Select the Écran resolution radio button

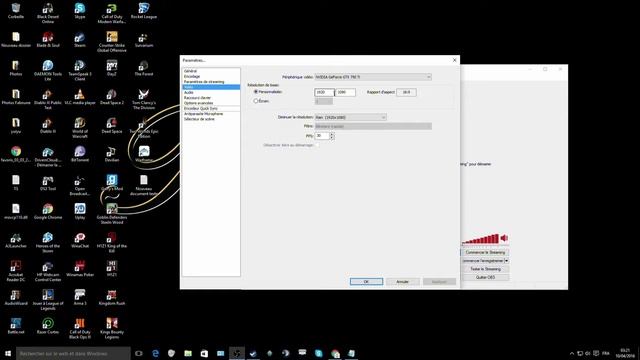(x=256, y=101)
